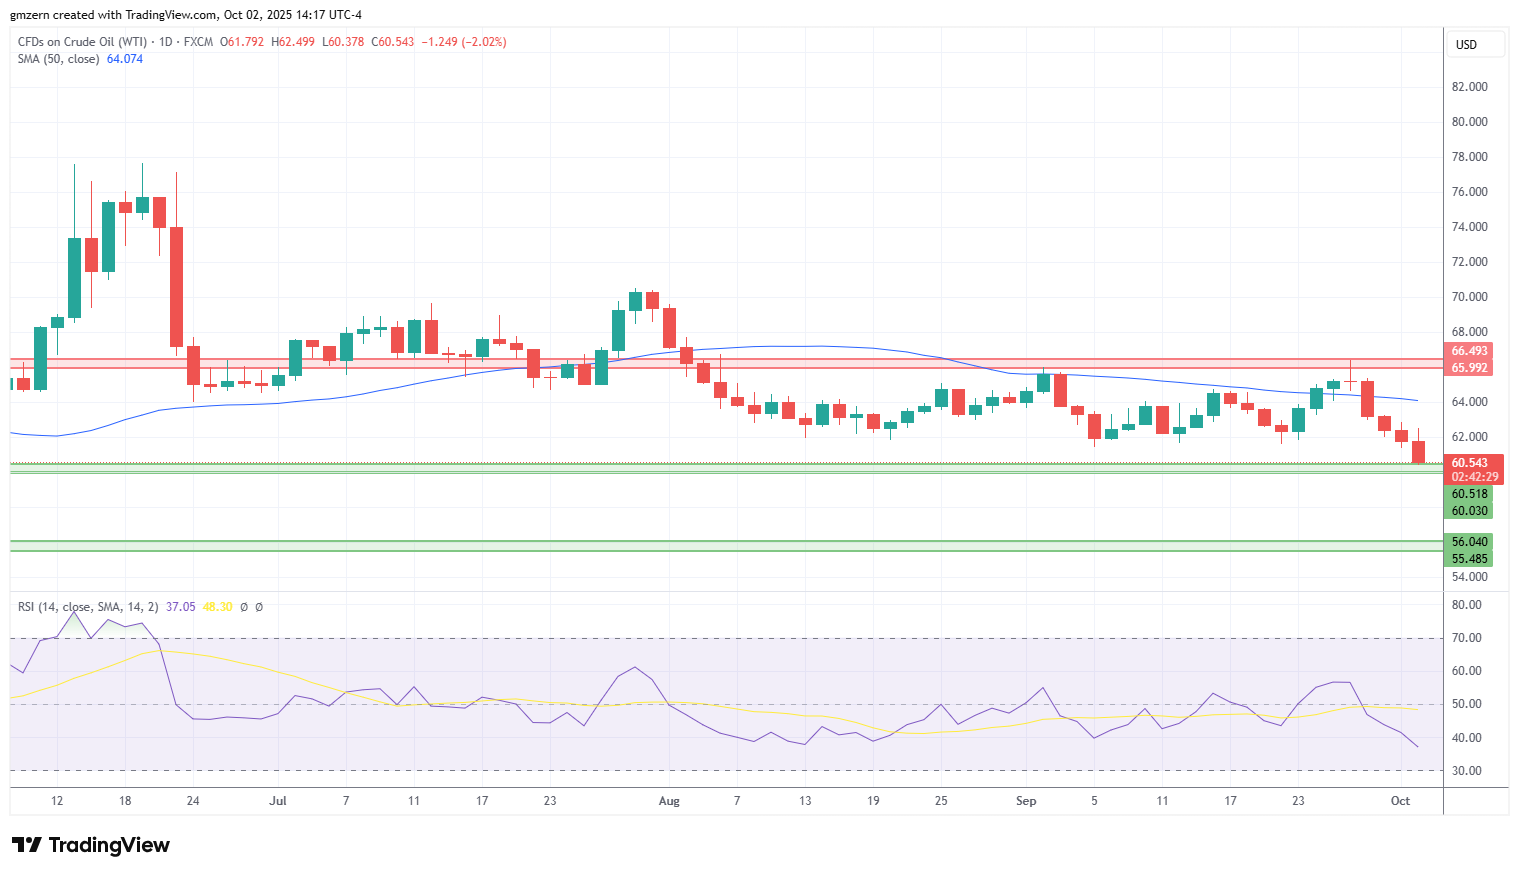The image size is (1519, 875).
Task: Click 30.00 on the RSI scale
Action: (x=1467, y=771)
